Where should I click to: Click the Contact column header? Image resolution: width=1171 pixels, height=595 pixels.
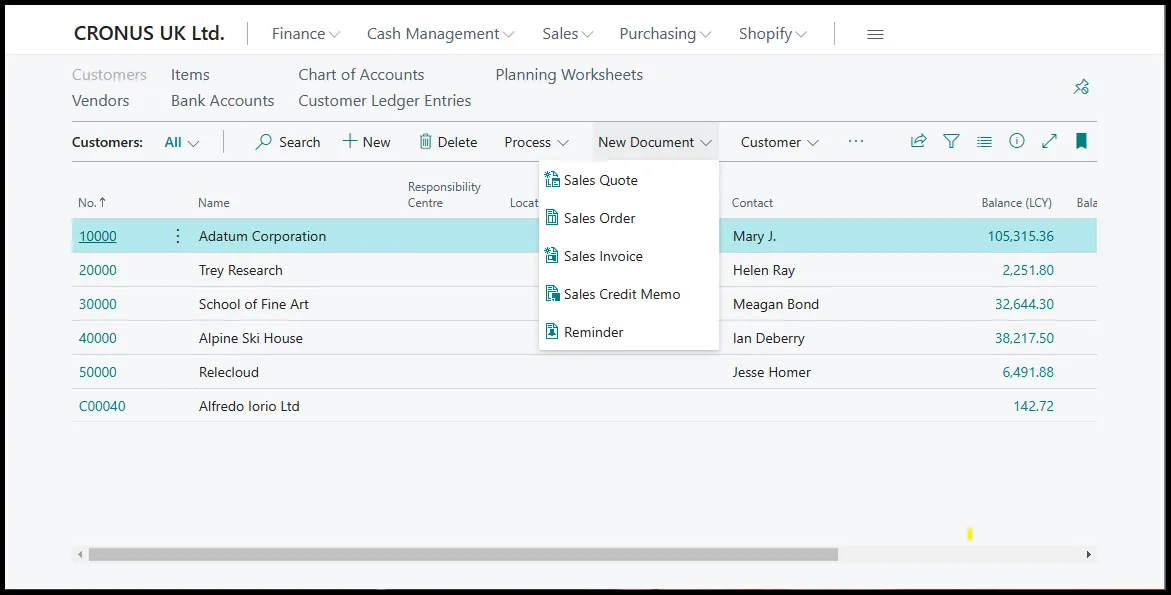coord(752,202)
